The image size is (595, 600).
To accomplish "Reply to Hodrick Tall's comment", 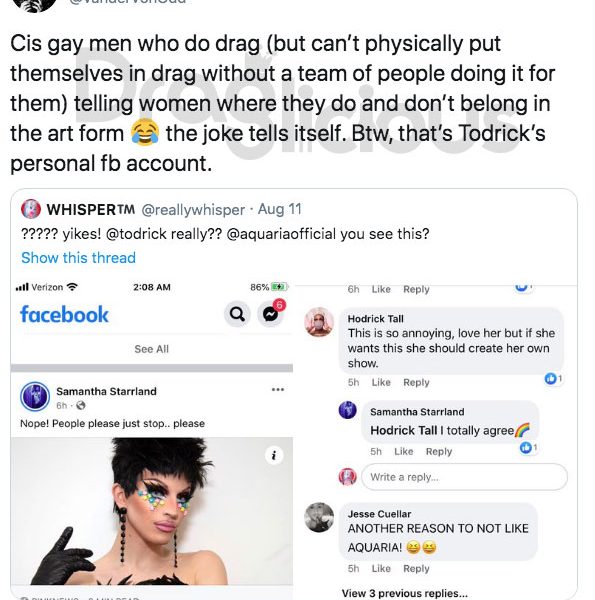I will (416, 382).
